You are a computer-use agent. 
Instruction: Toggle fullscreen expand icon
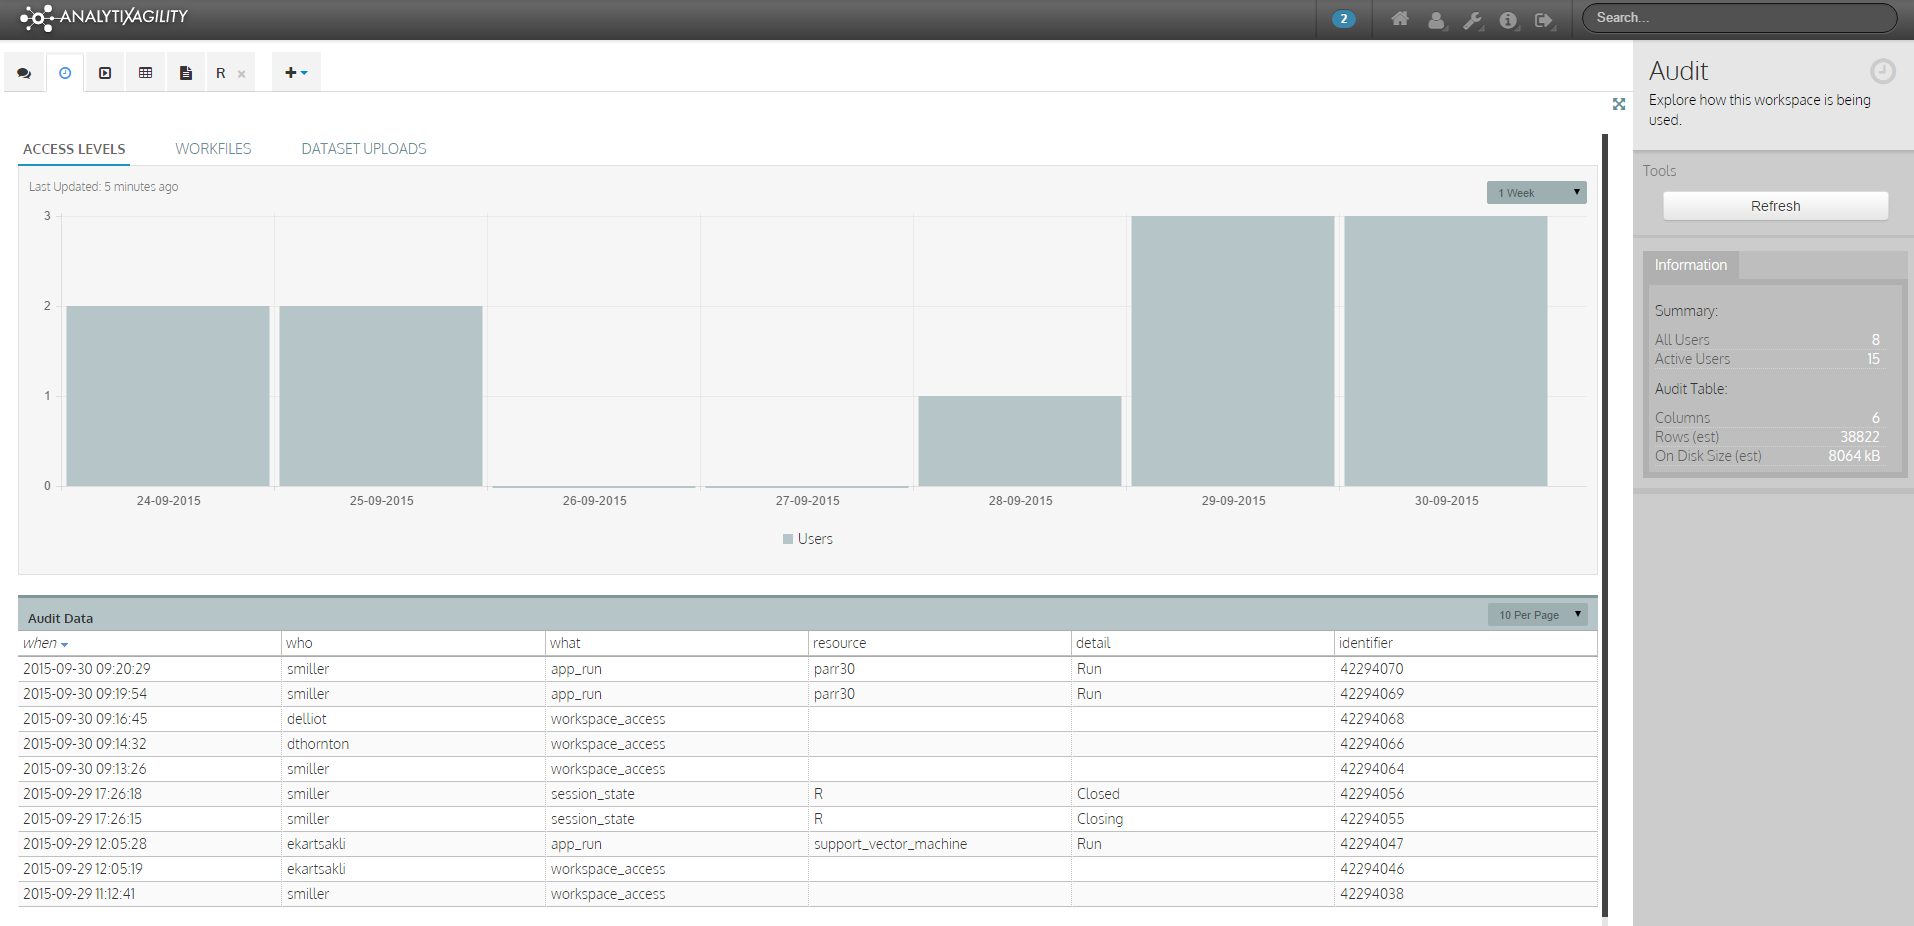click(1619, 104)
